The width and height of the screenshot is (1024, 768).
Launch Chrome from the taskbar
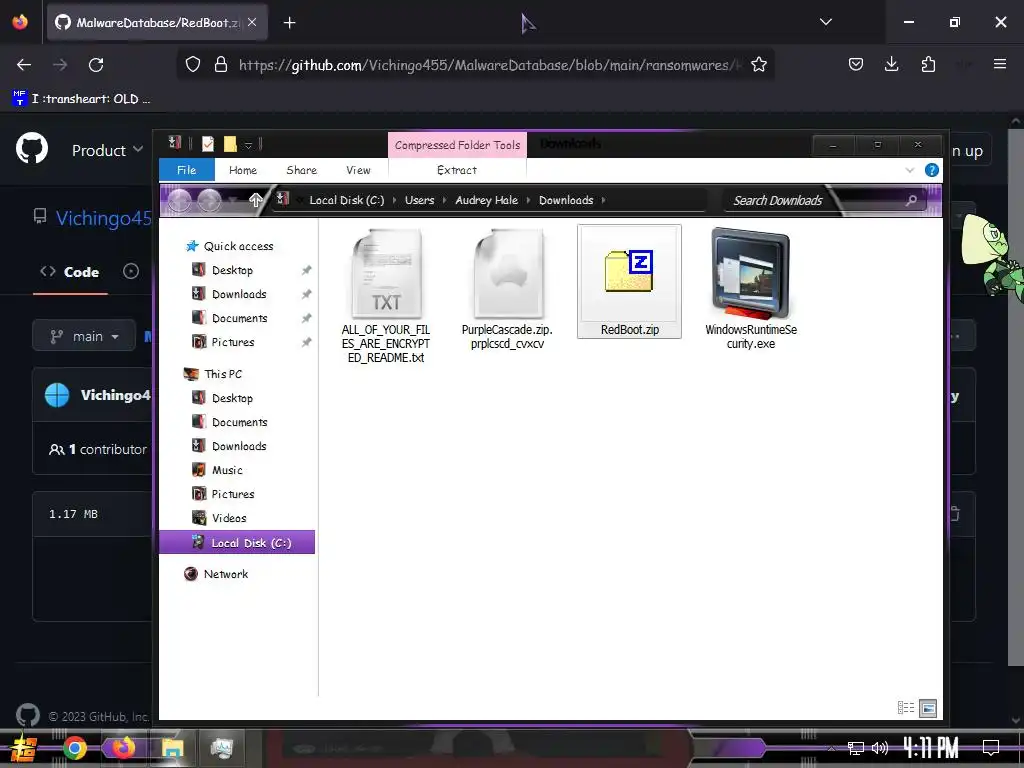(74, 748)
